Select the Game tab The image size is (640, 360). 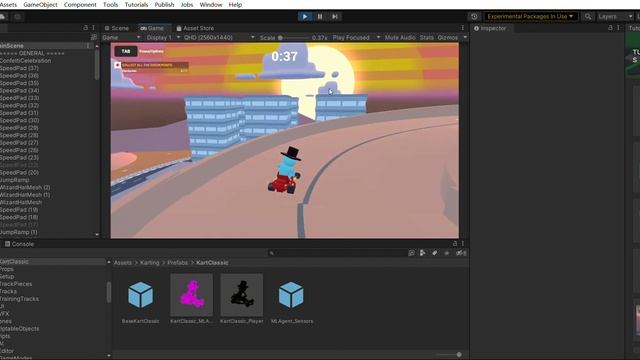[152, 28]
